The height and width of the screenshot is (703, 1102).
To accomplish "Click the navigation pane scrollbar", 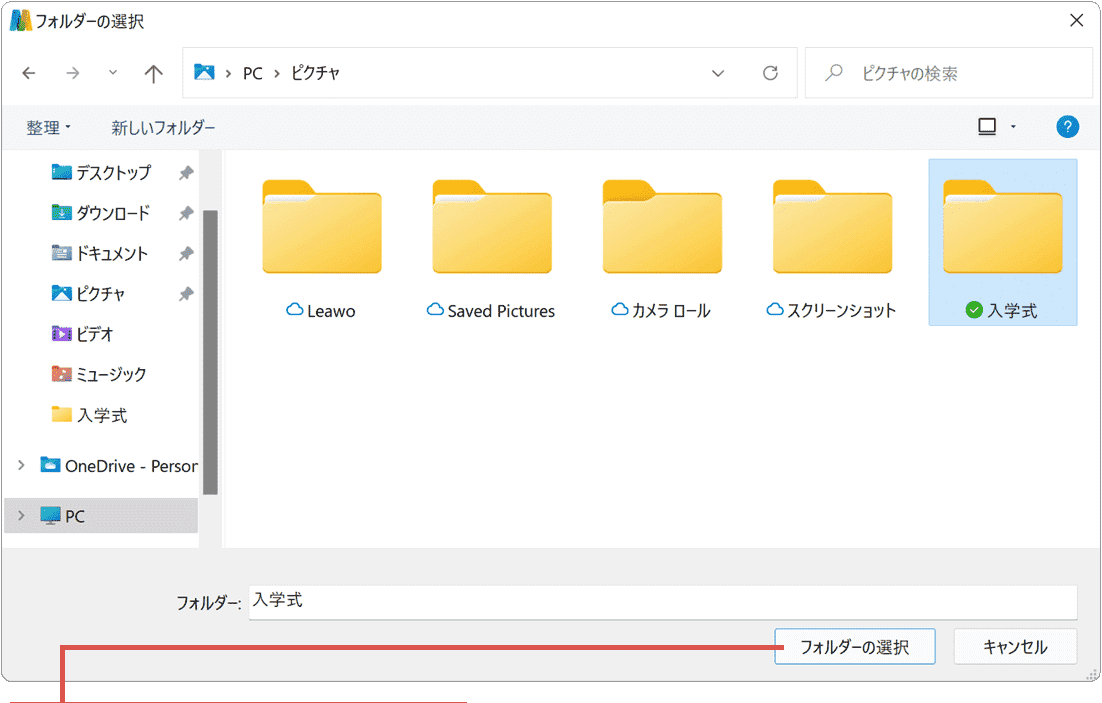I will tap(210, 350).
